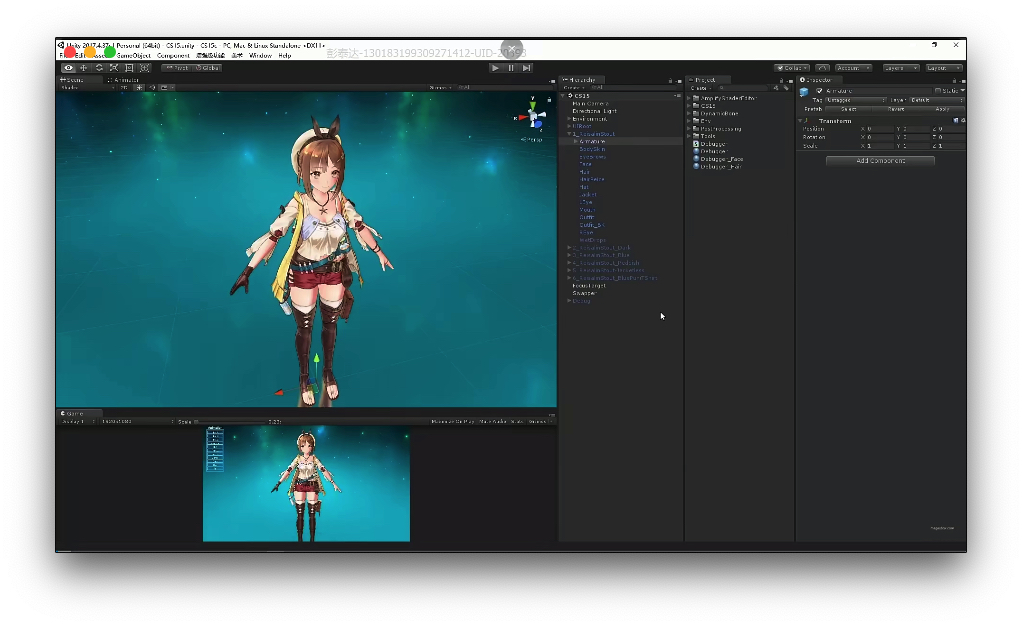This screenshot has height=626, width=1022.
Task: Click Project search by label icon
Action: 785,88
